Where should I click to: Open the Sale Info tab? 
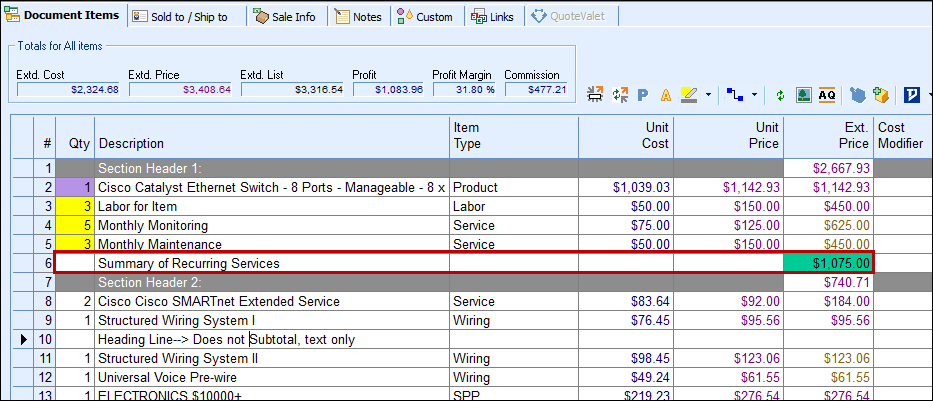[285, 16]
